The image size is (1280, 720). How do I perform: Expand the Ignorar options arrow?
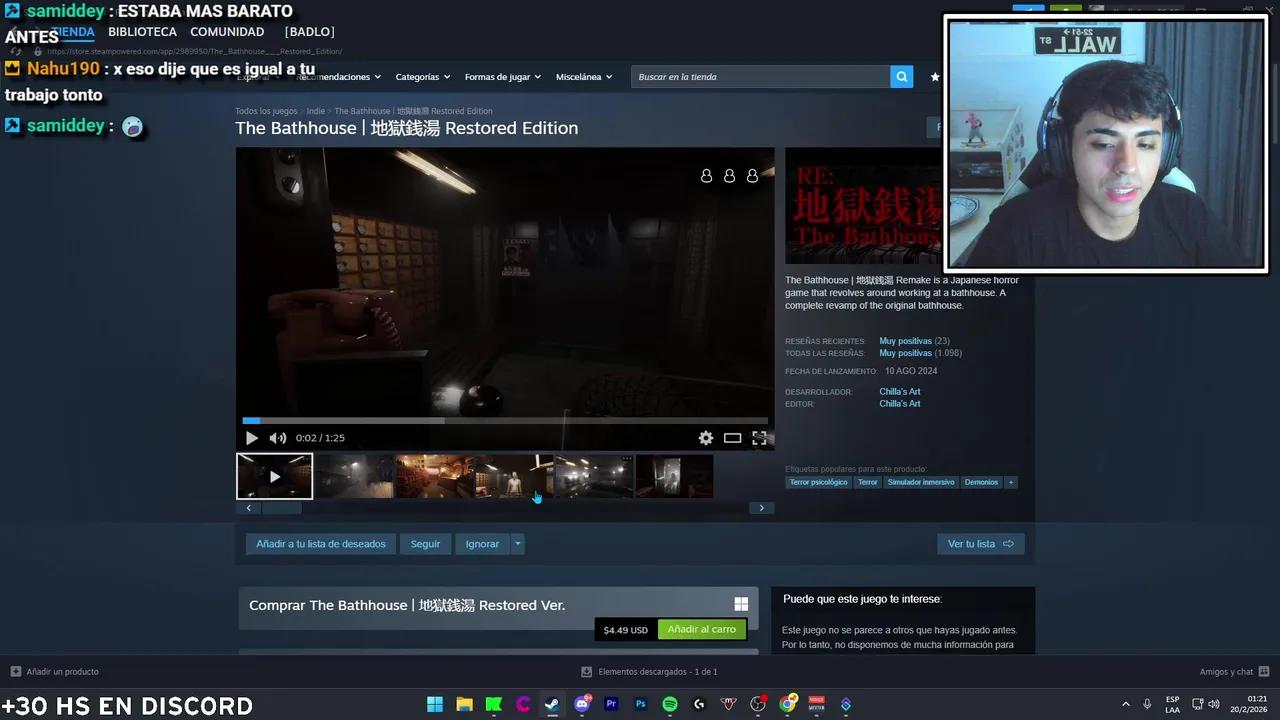pos(517,544)
